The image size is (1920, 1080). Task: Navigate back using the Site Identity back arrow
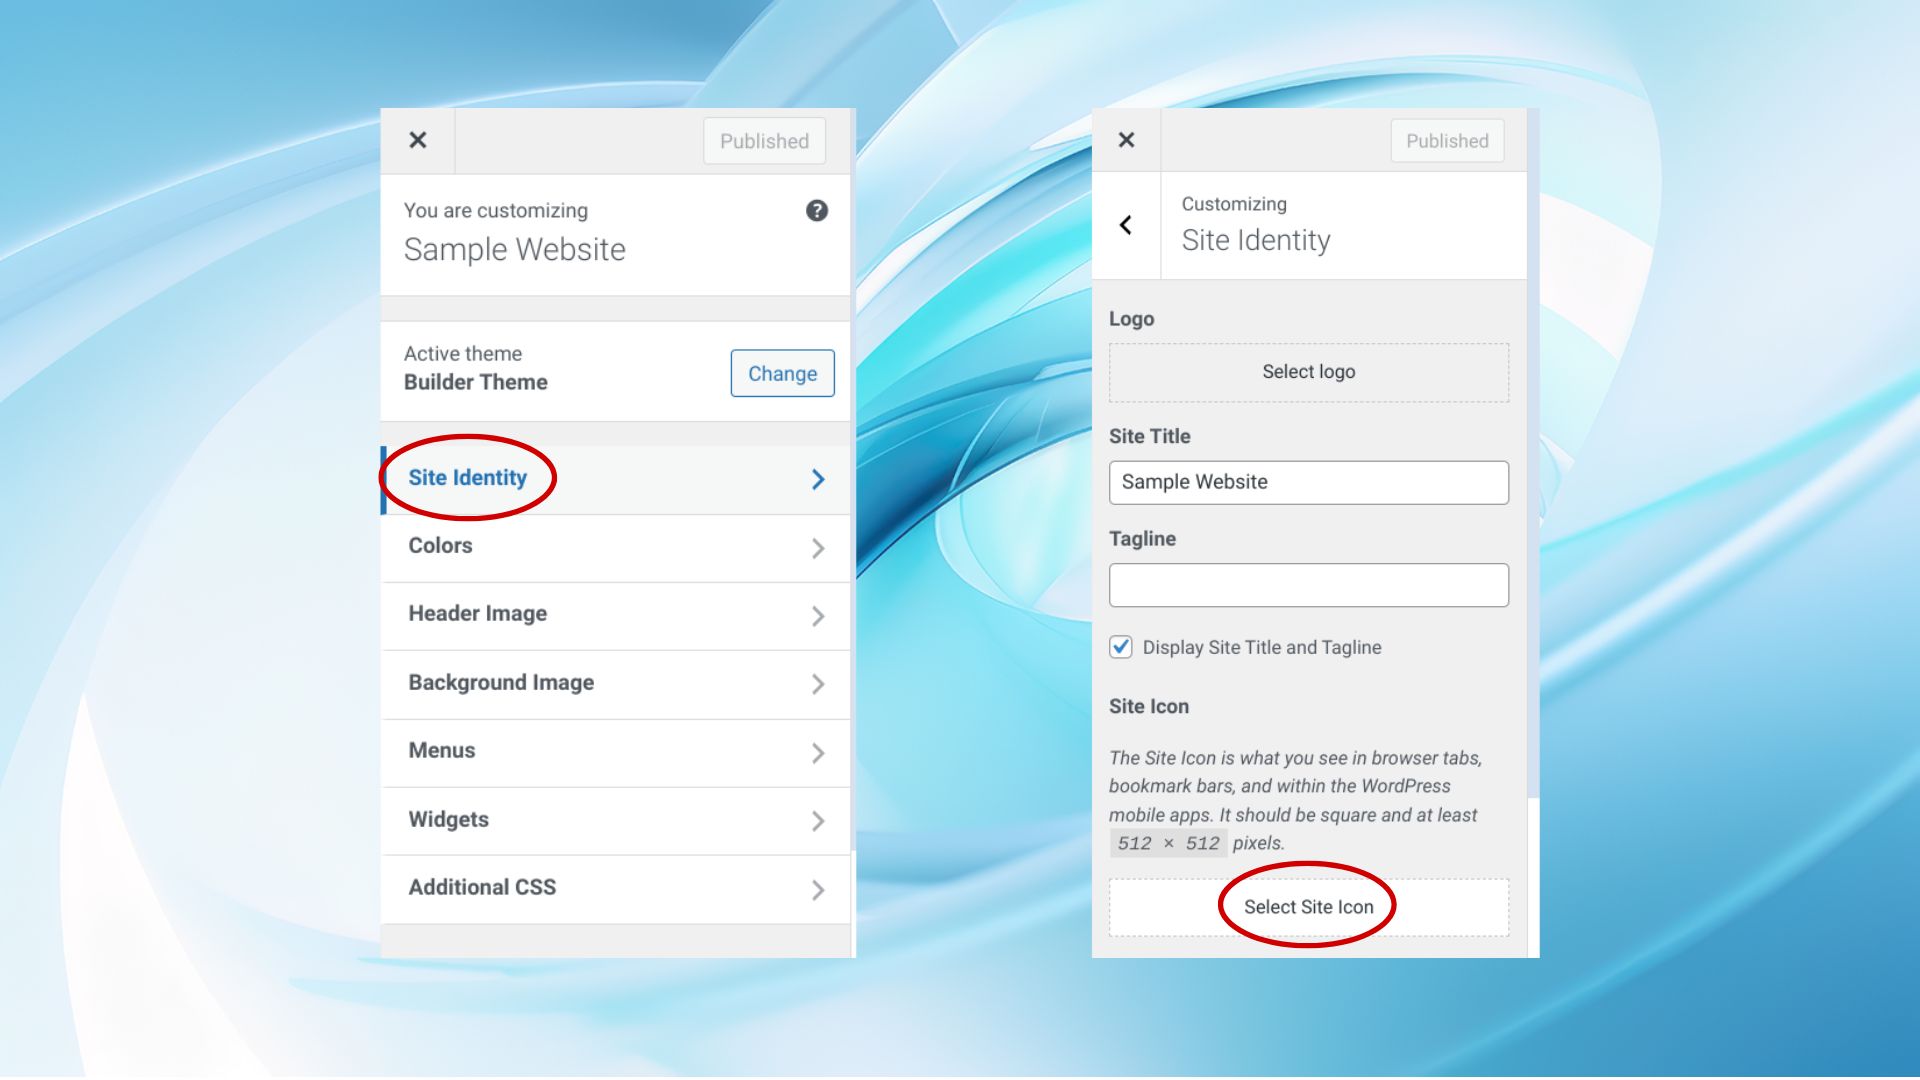[1126, 224]
